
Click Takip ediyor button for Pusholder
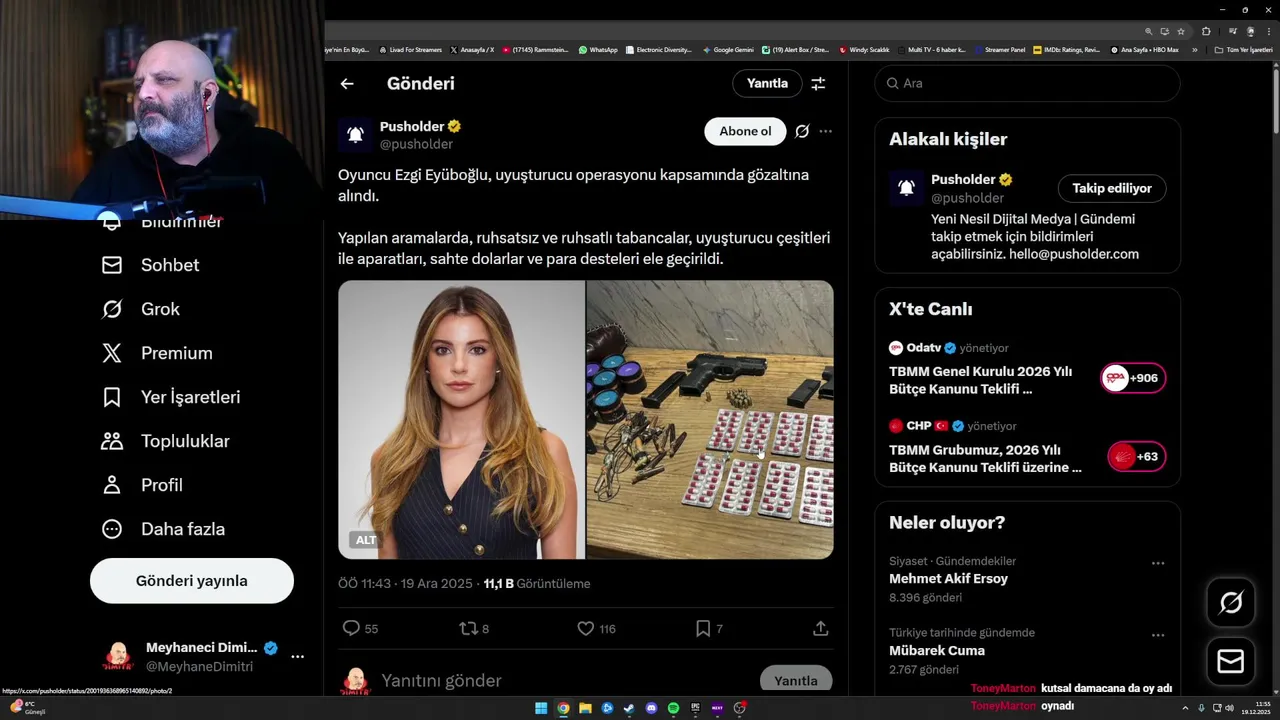[x=1112, y=188]
